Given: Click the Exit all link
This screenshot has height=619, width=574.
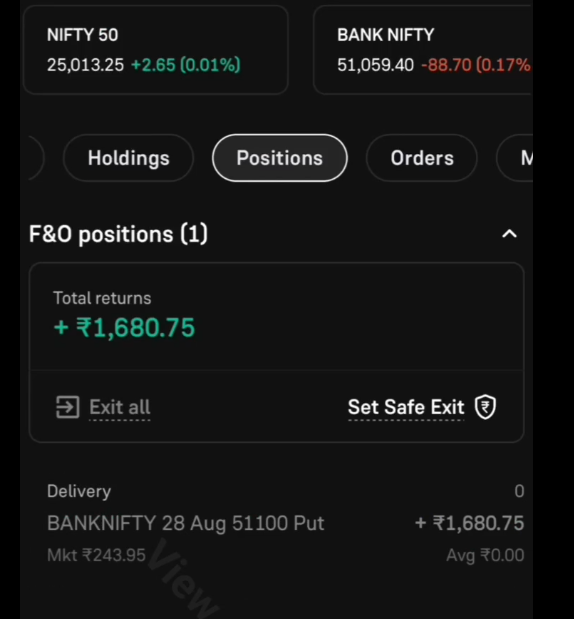Looking at the screenshot, I should 120,407.
